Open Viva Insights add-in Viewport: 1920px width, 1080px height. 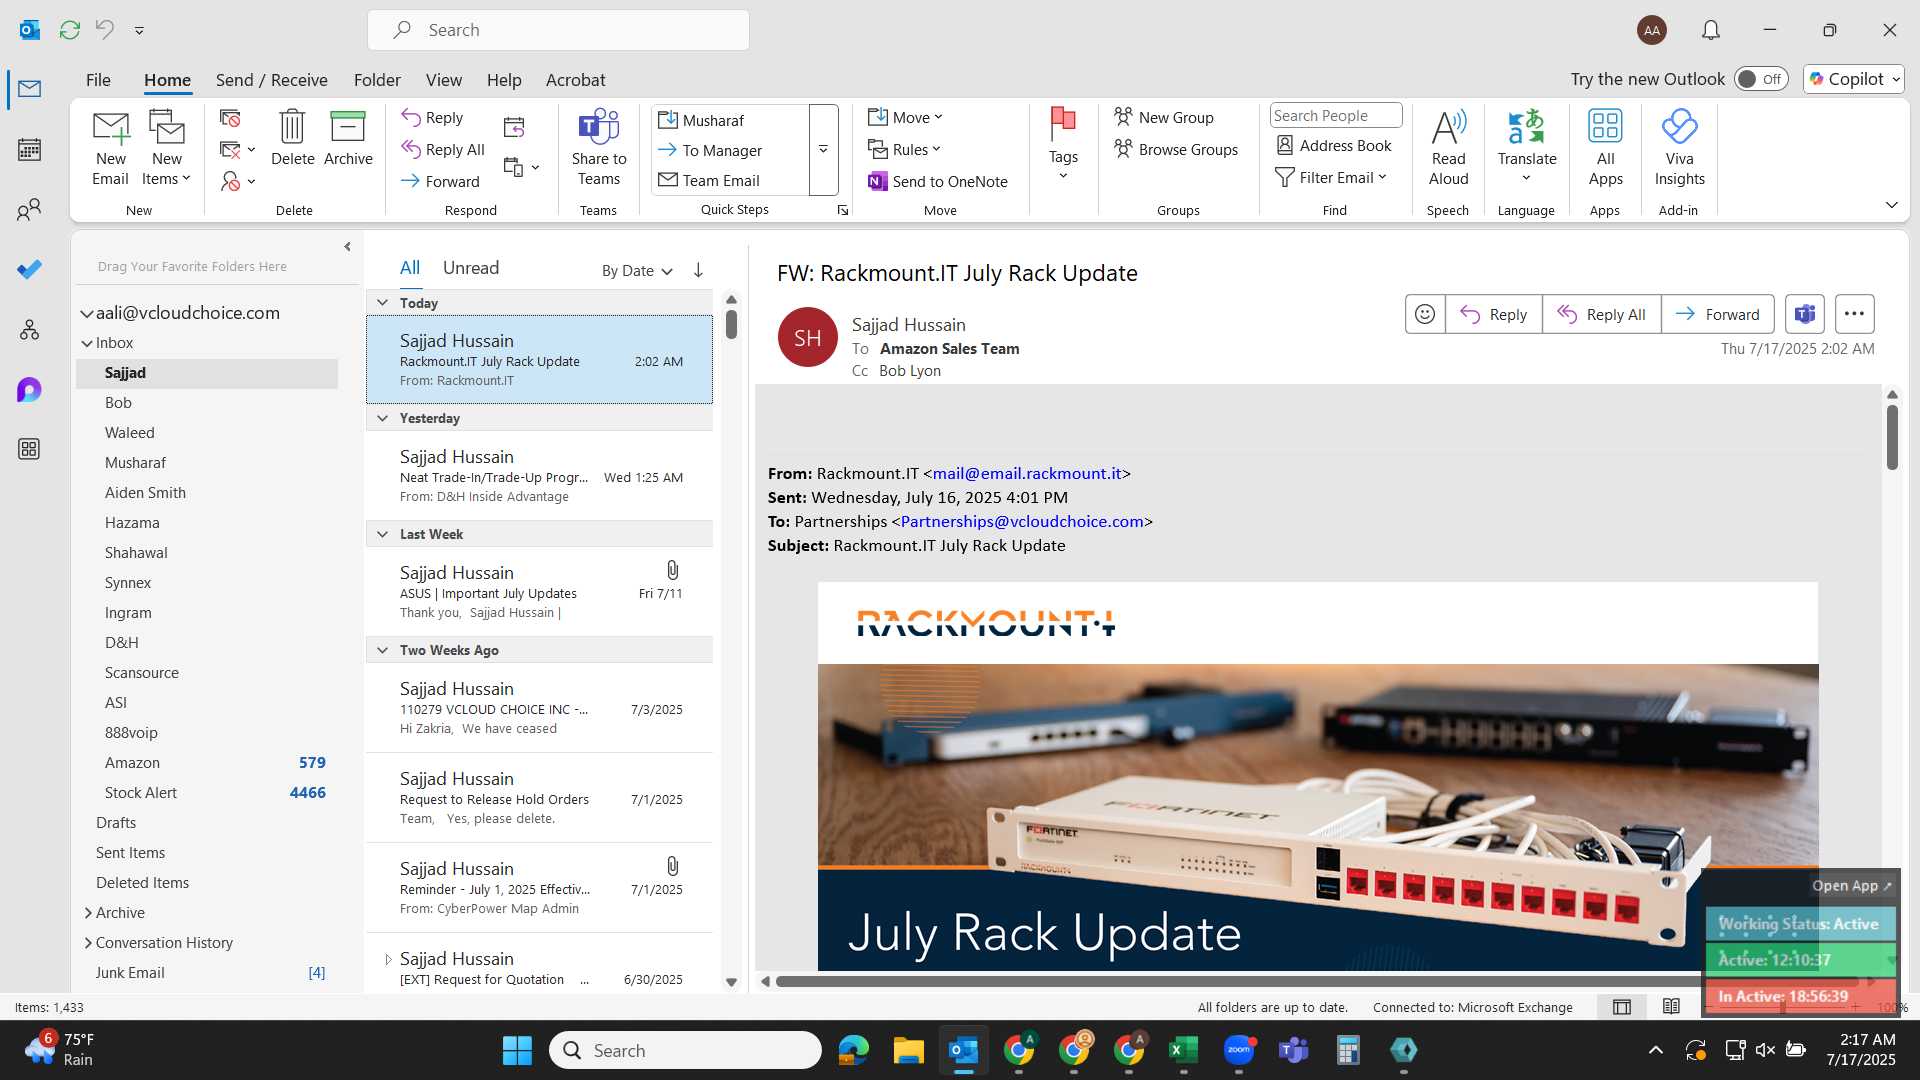[x=1679, y=148]
